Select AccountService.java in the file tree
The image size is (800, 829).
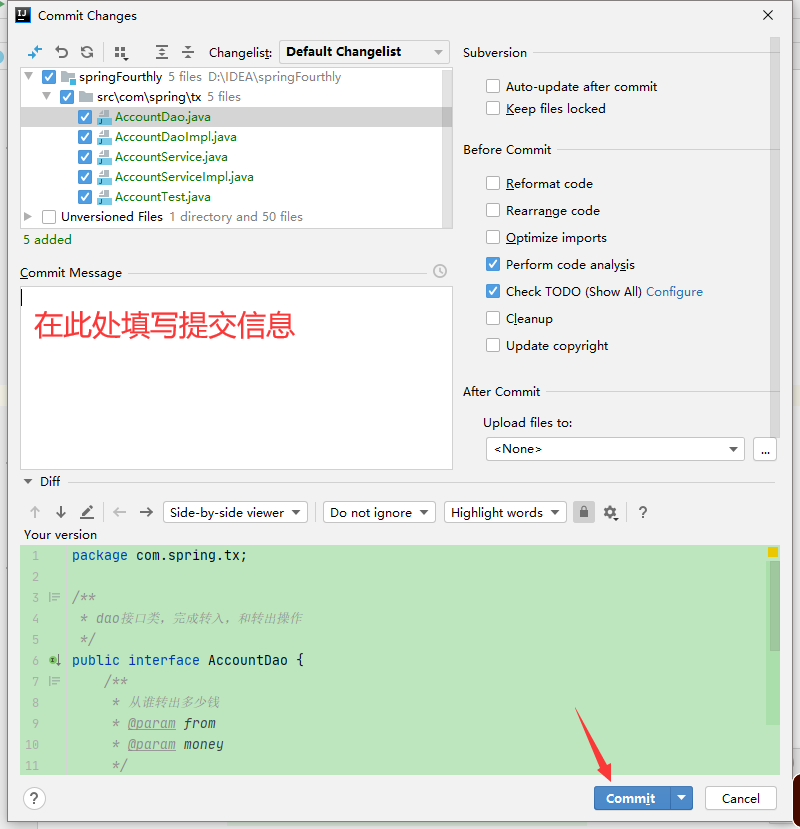coord(171,157)
